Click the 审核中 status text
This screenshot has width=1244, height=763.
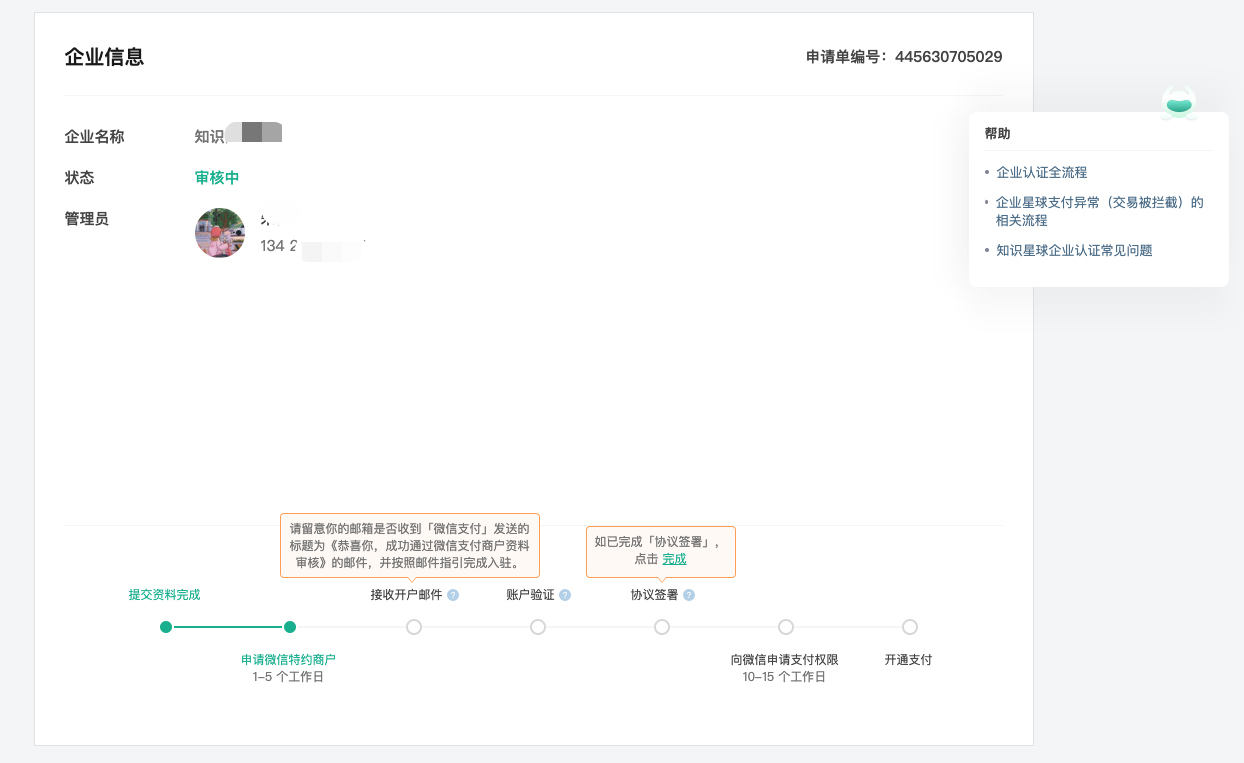tap(217, 178)
